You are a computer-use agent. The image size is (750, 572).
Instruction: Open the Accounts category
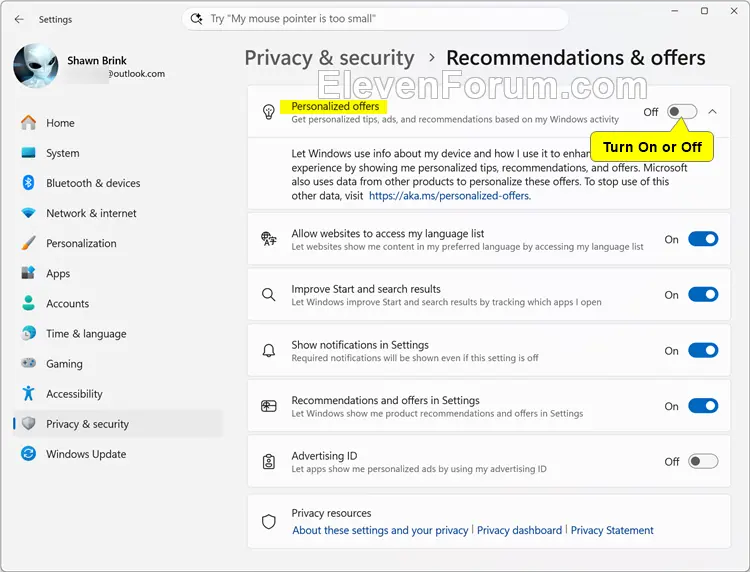118,303
